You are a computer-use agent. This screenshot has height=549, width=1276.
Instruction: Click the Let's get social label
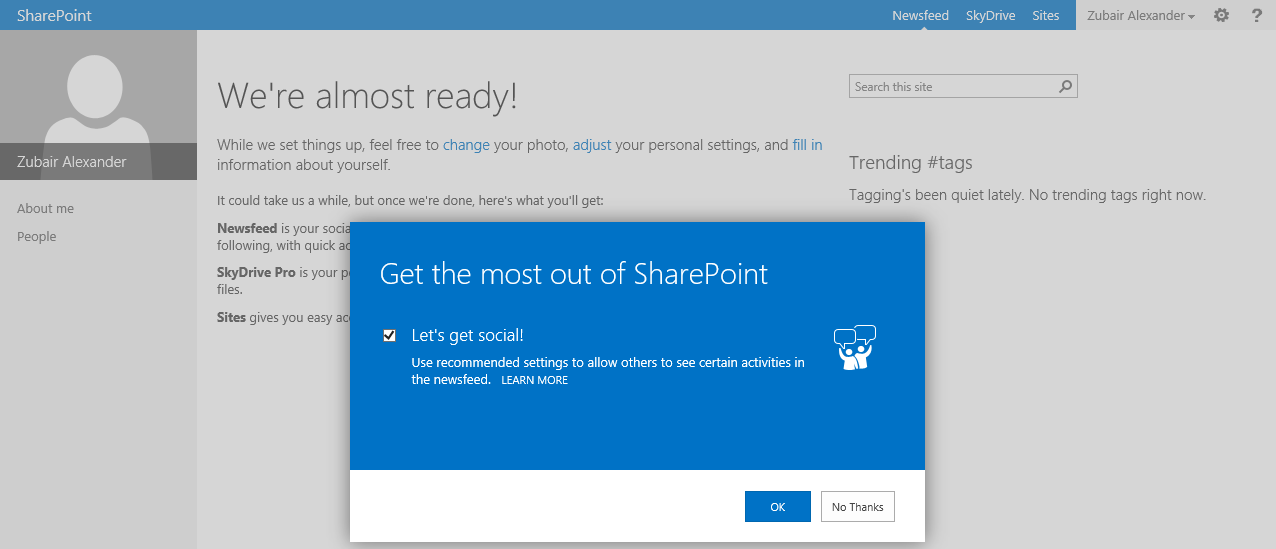coord(468,336)
